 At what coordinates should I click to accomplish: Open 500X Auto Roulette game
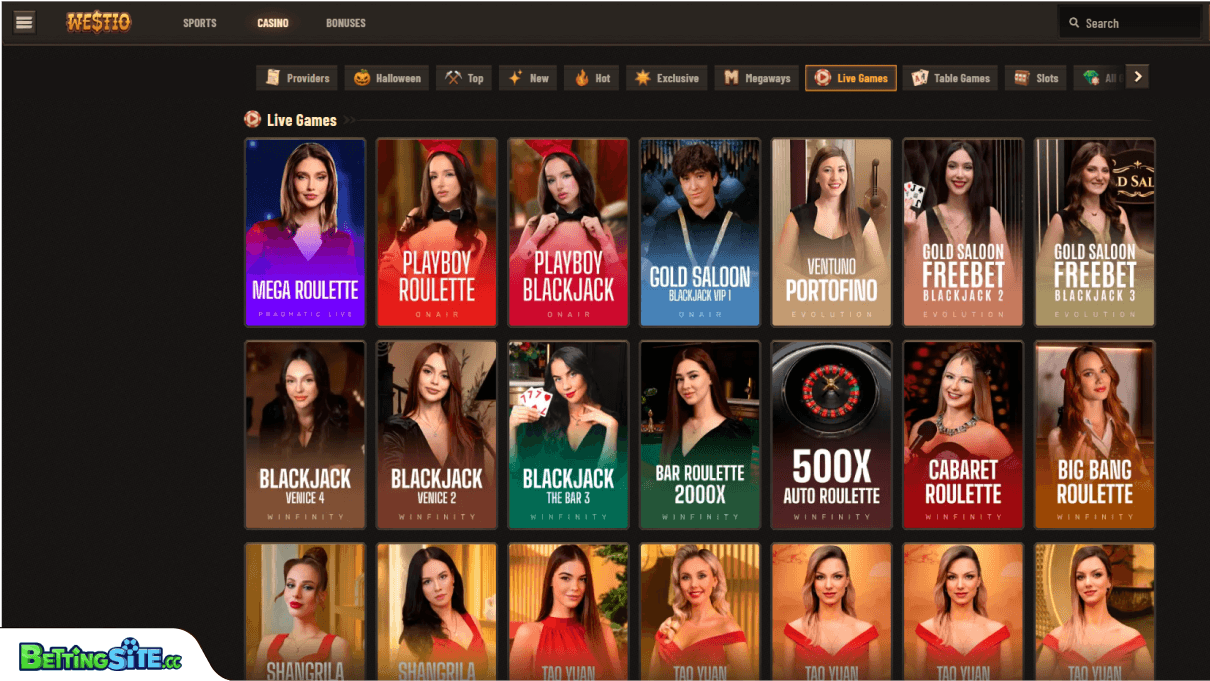[832, 434]
